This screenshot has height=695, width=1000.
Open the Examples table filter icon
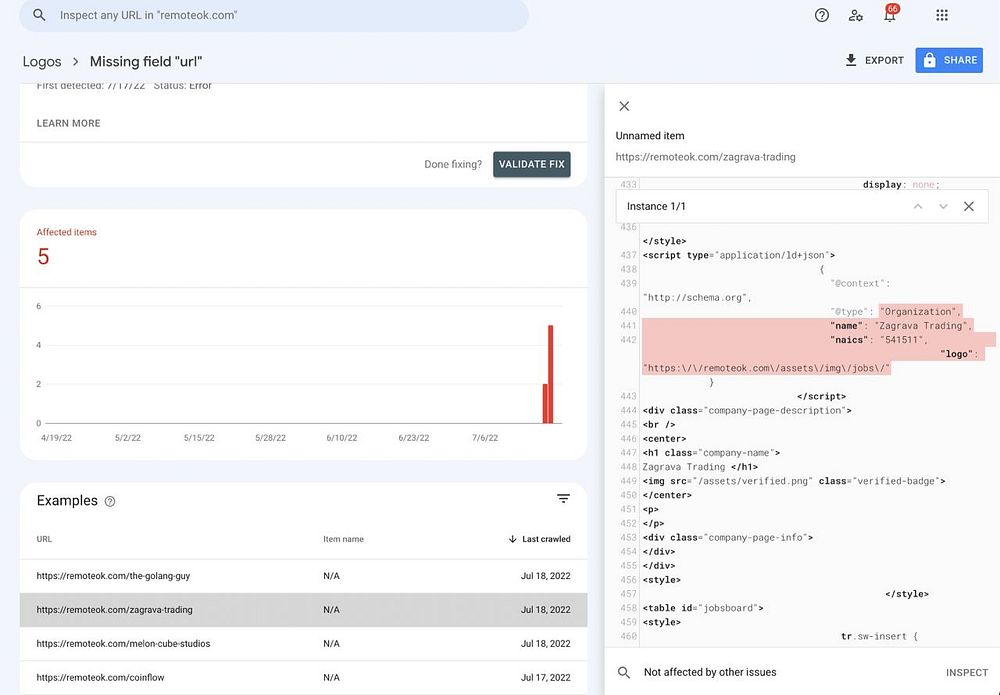click(x=563, y=499)
